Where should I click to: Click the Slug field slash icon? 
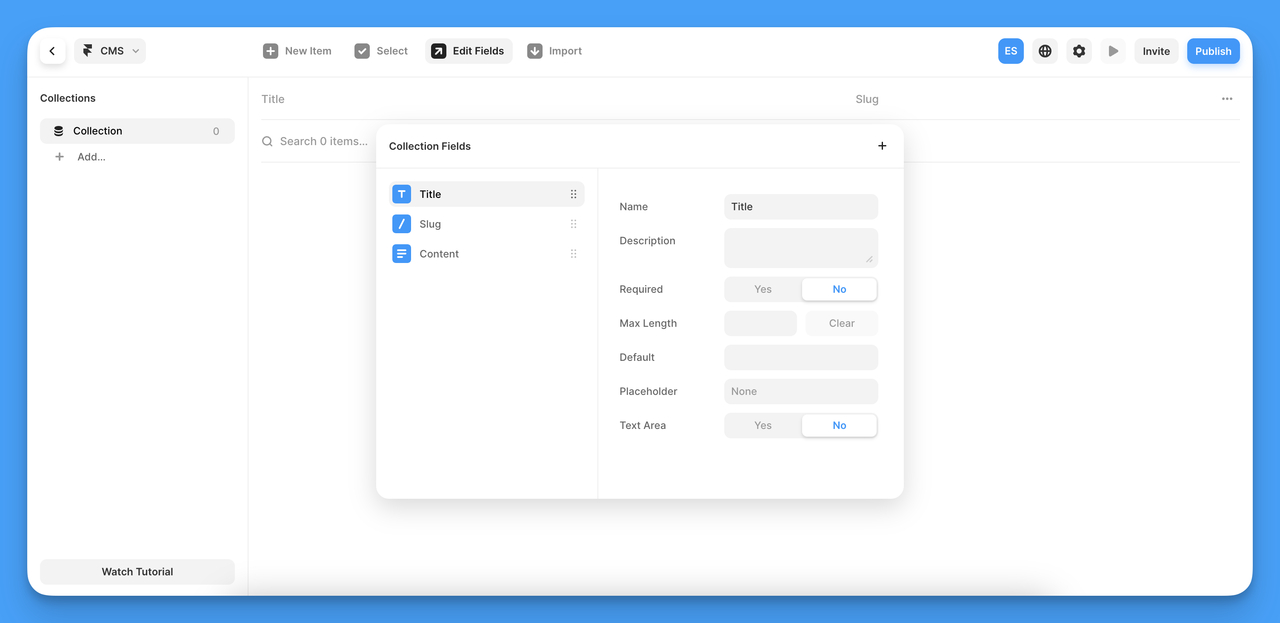click(x=402, y=224)
